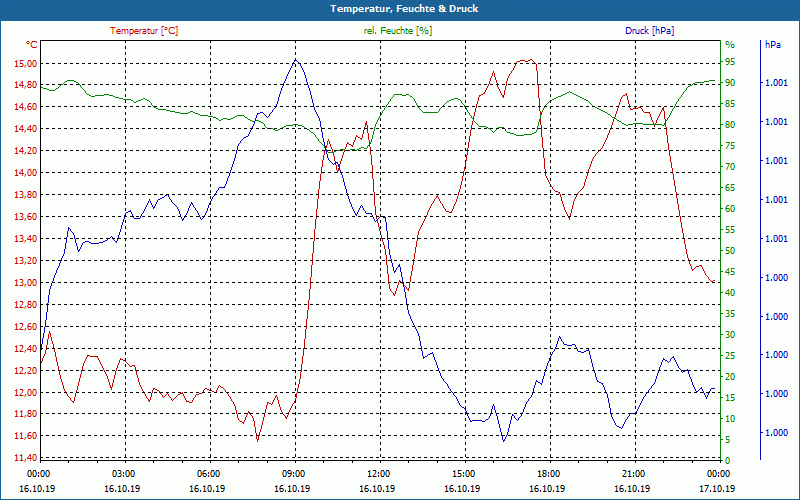
Task: Click temperature axis value 12,20
Action: (28, 370)
